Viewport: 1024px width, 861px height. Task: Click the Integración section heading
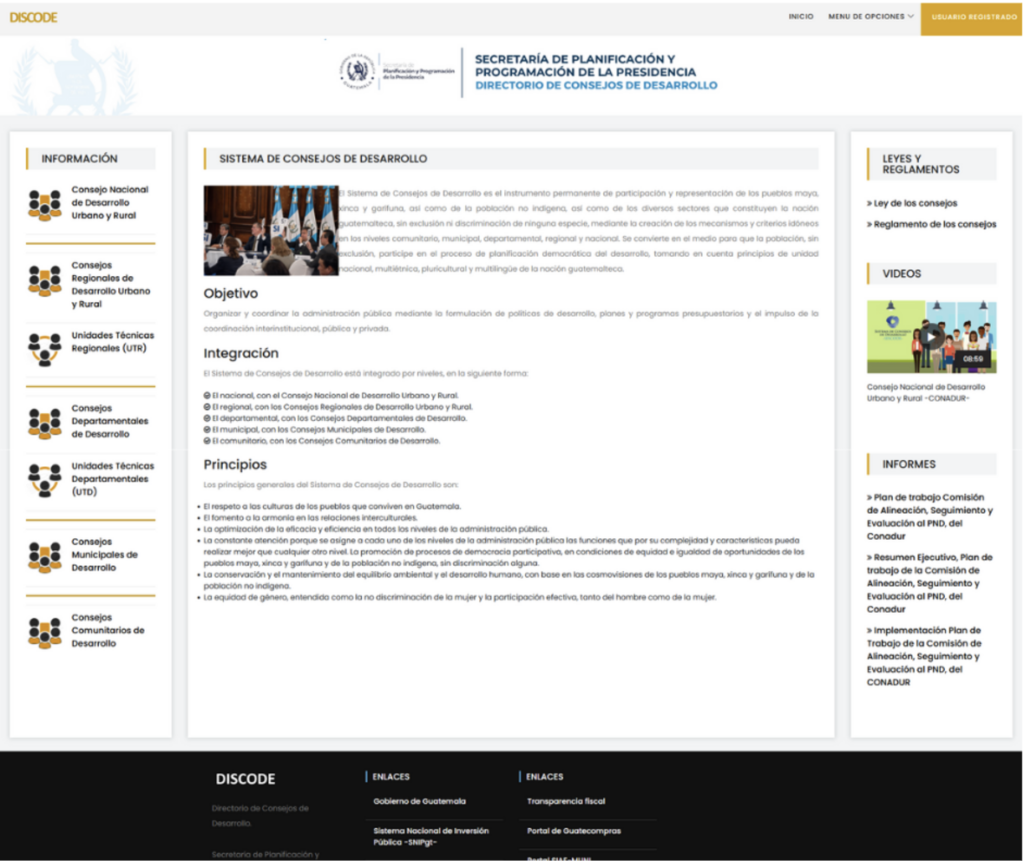coord(241,353)
